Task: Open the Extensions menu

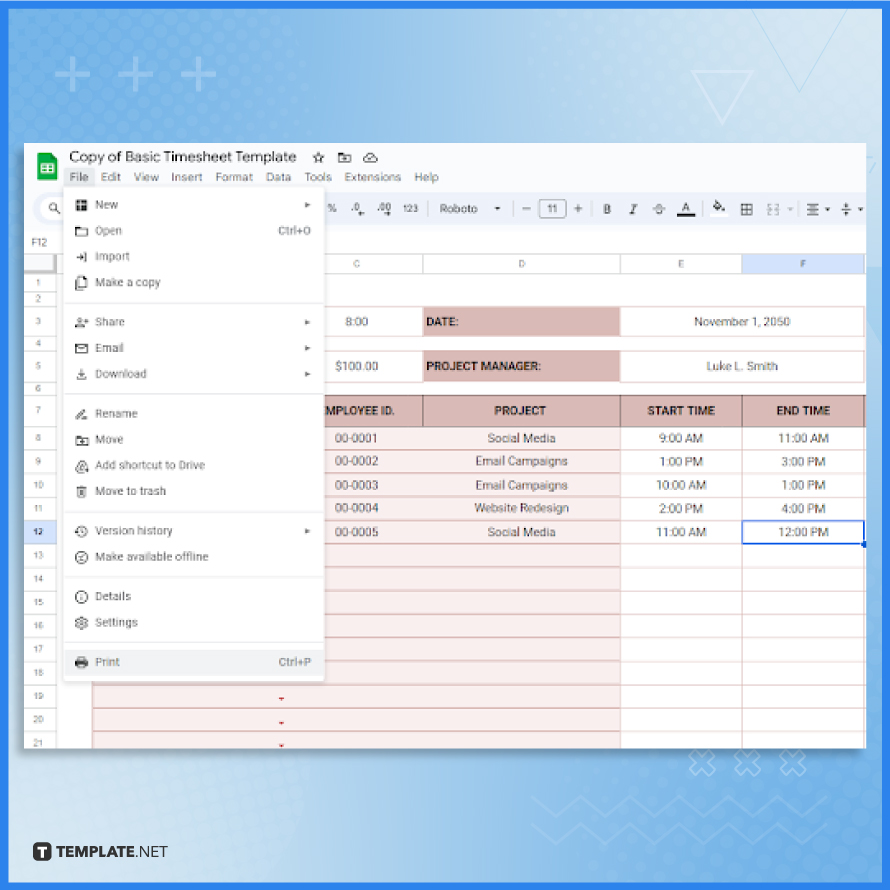Action: pos(372,177)
